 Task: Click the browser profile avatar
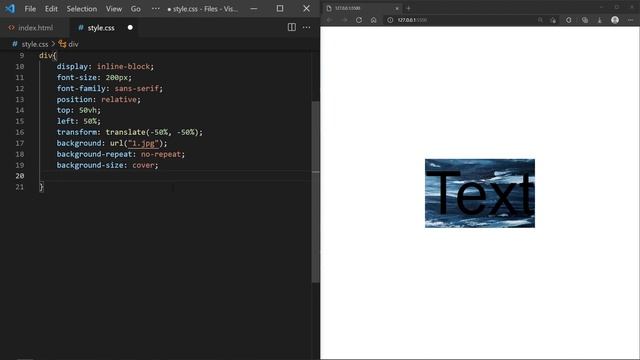pos(615,20)
